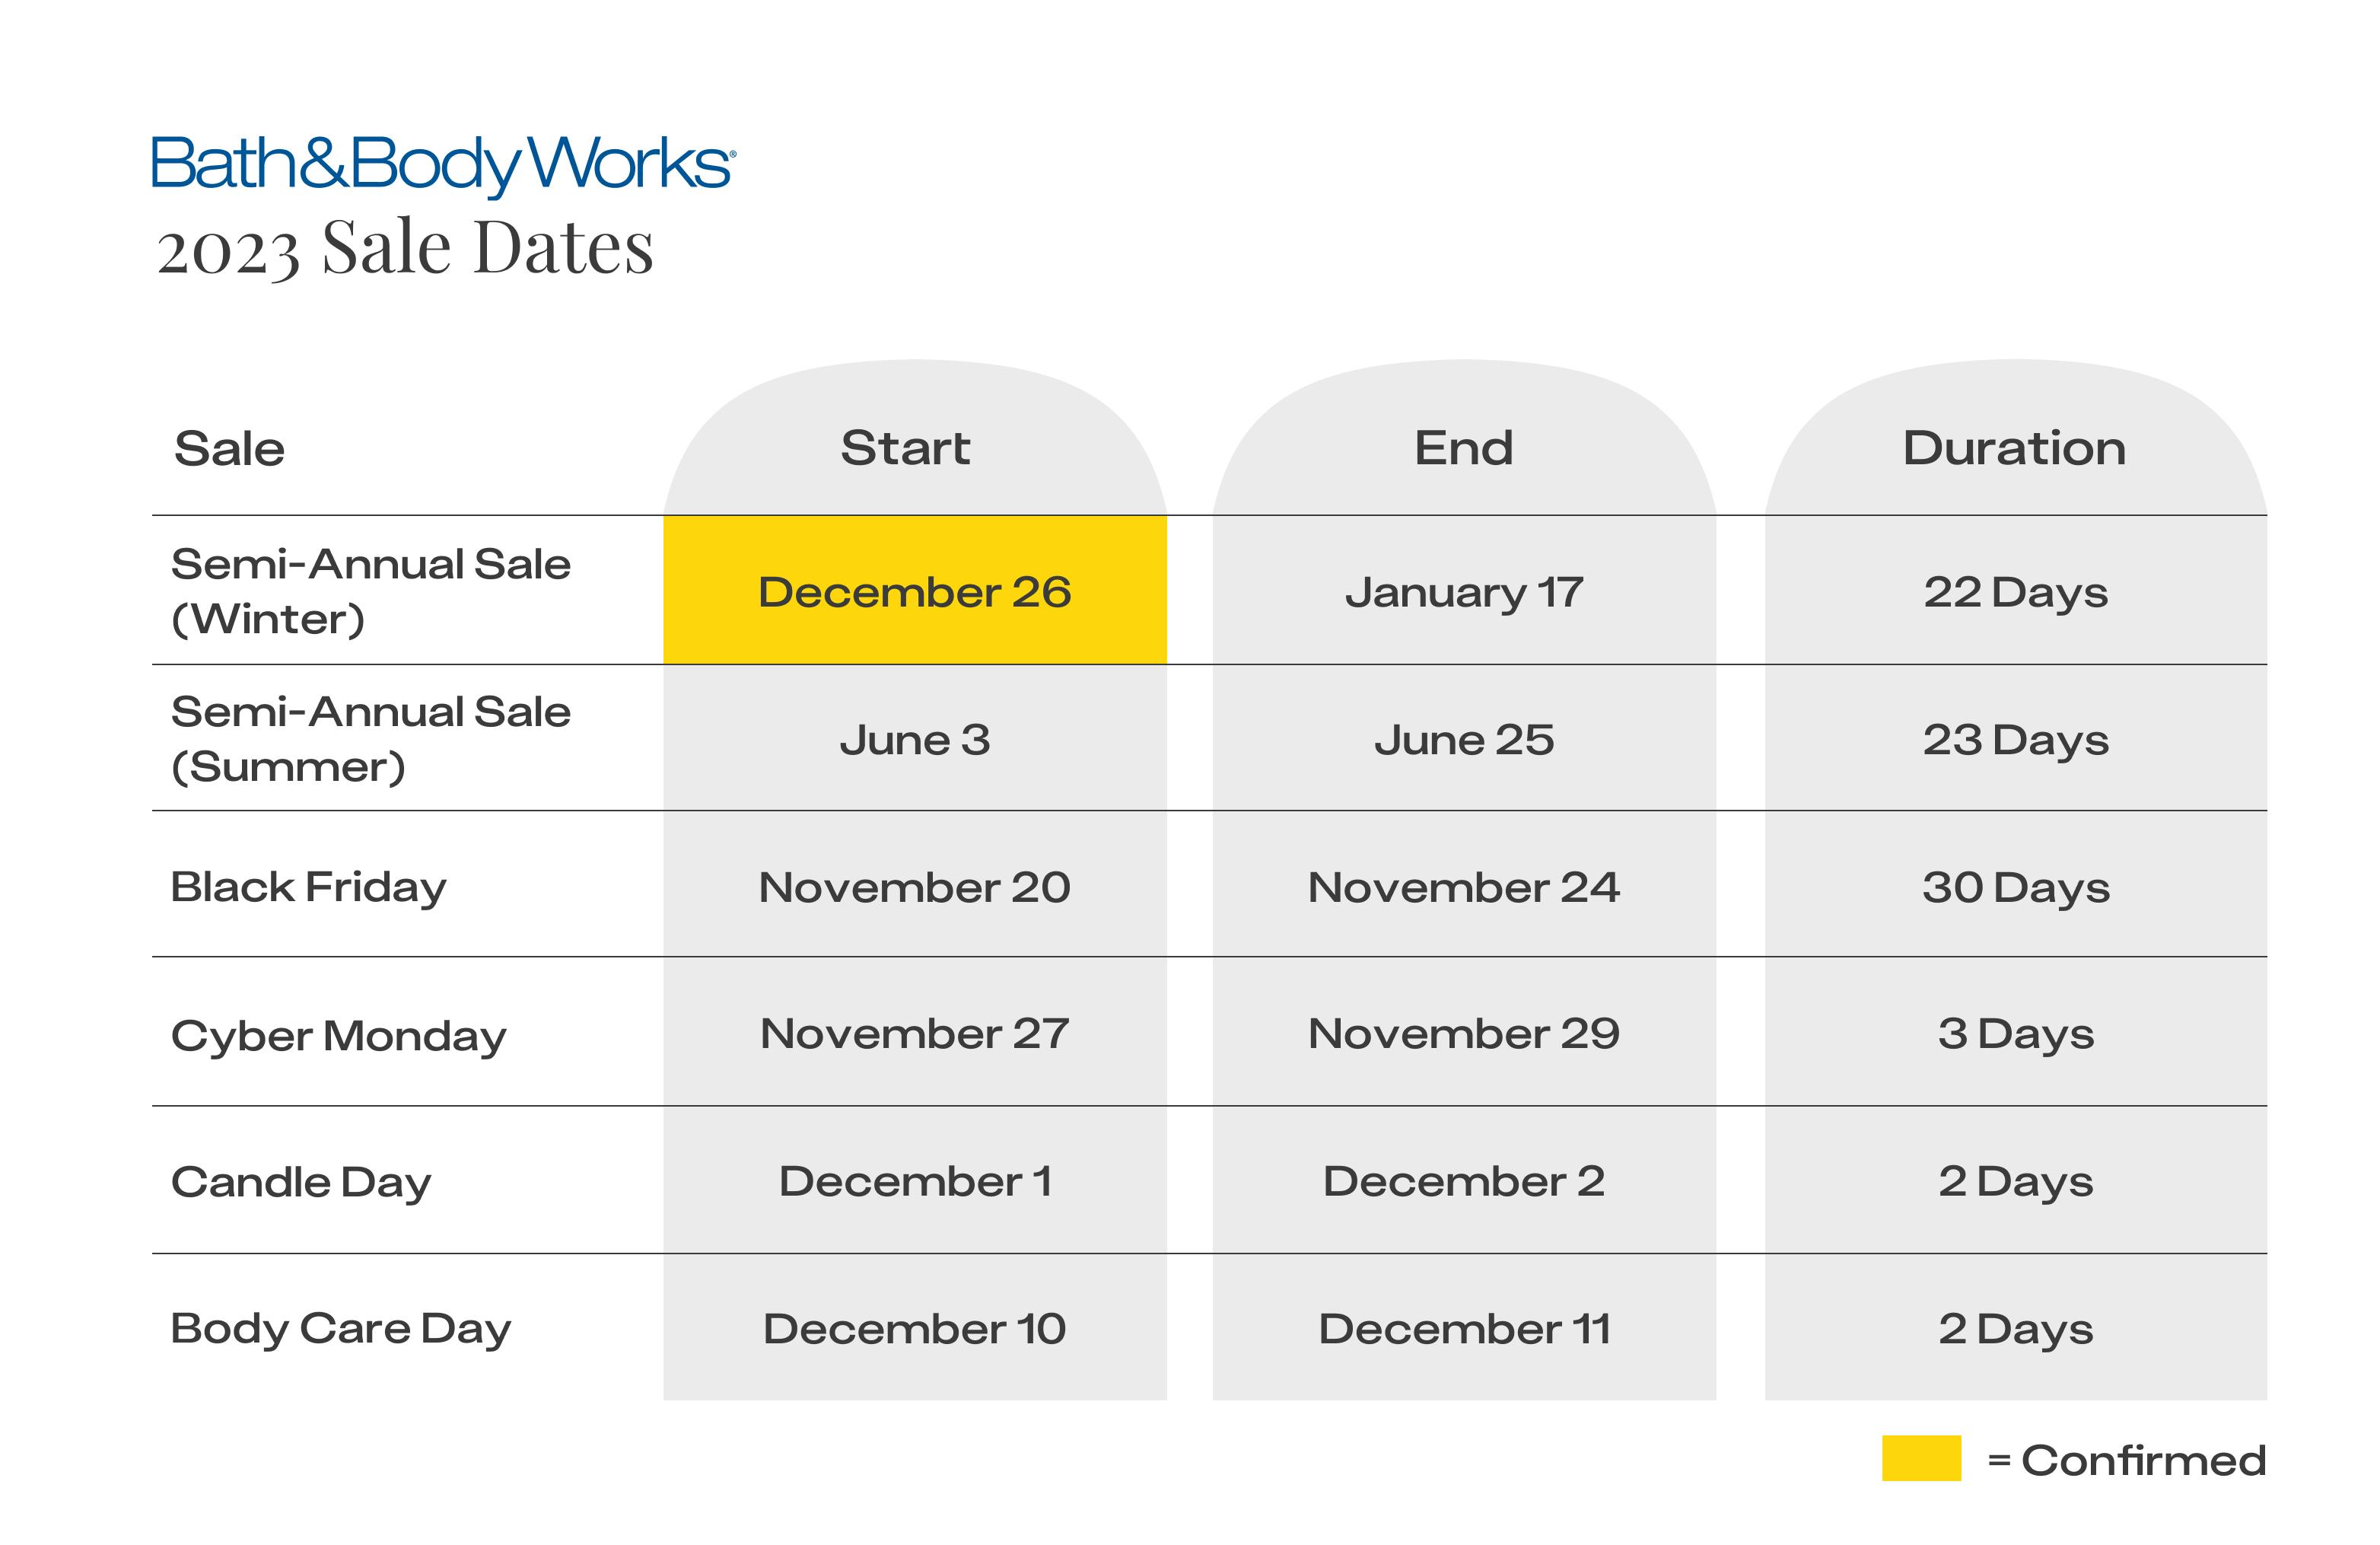2380x1545 pixels.
Task: Click the Body Care Day row label
Action: [x=340, y=1329]
